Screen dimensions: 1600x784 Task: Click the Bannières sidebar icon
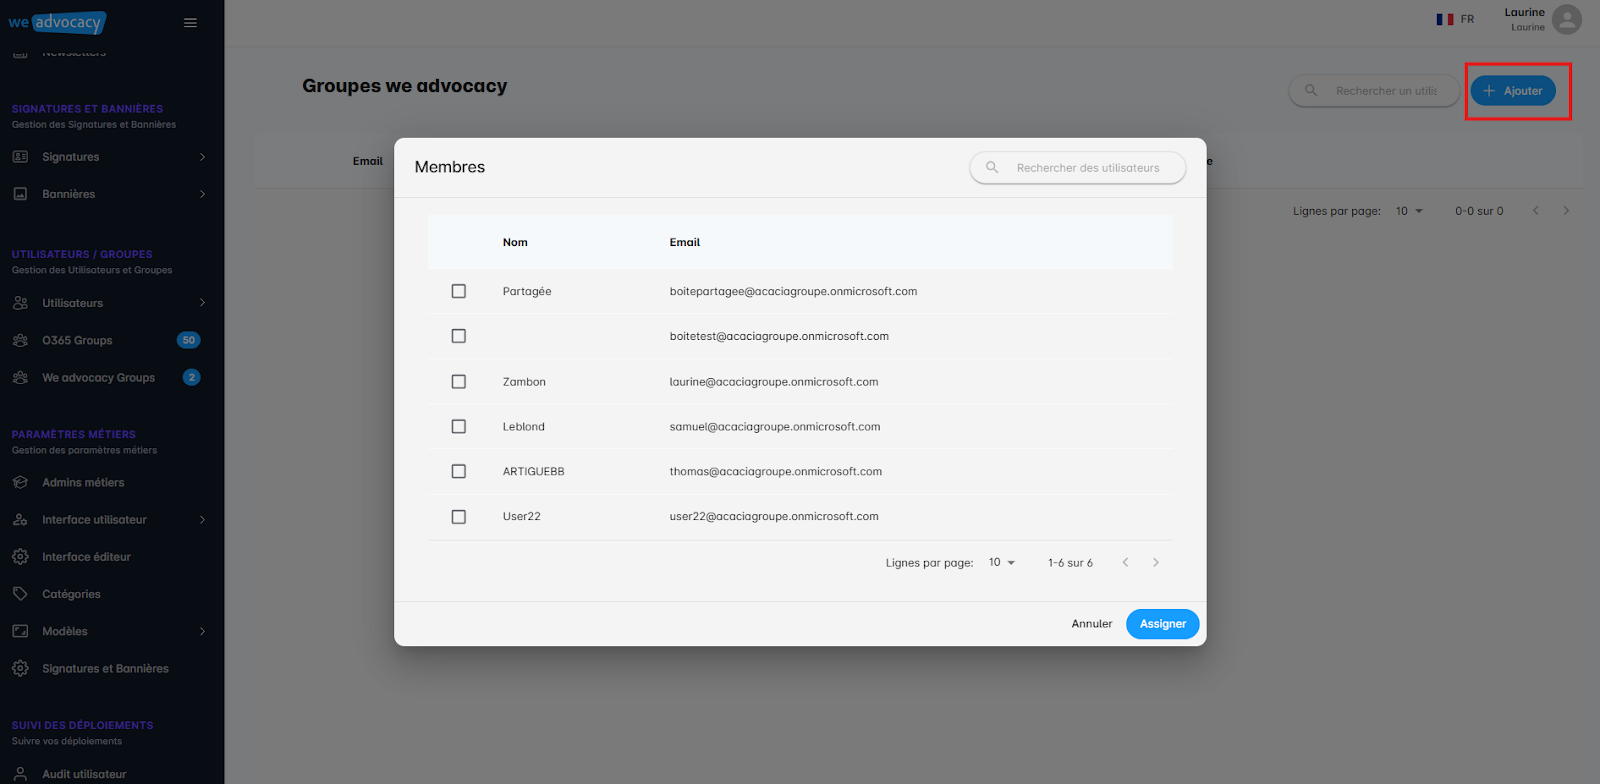[20, 194]
